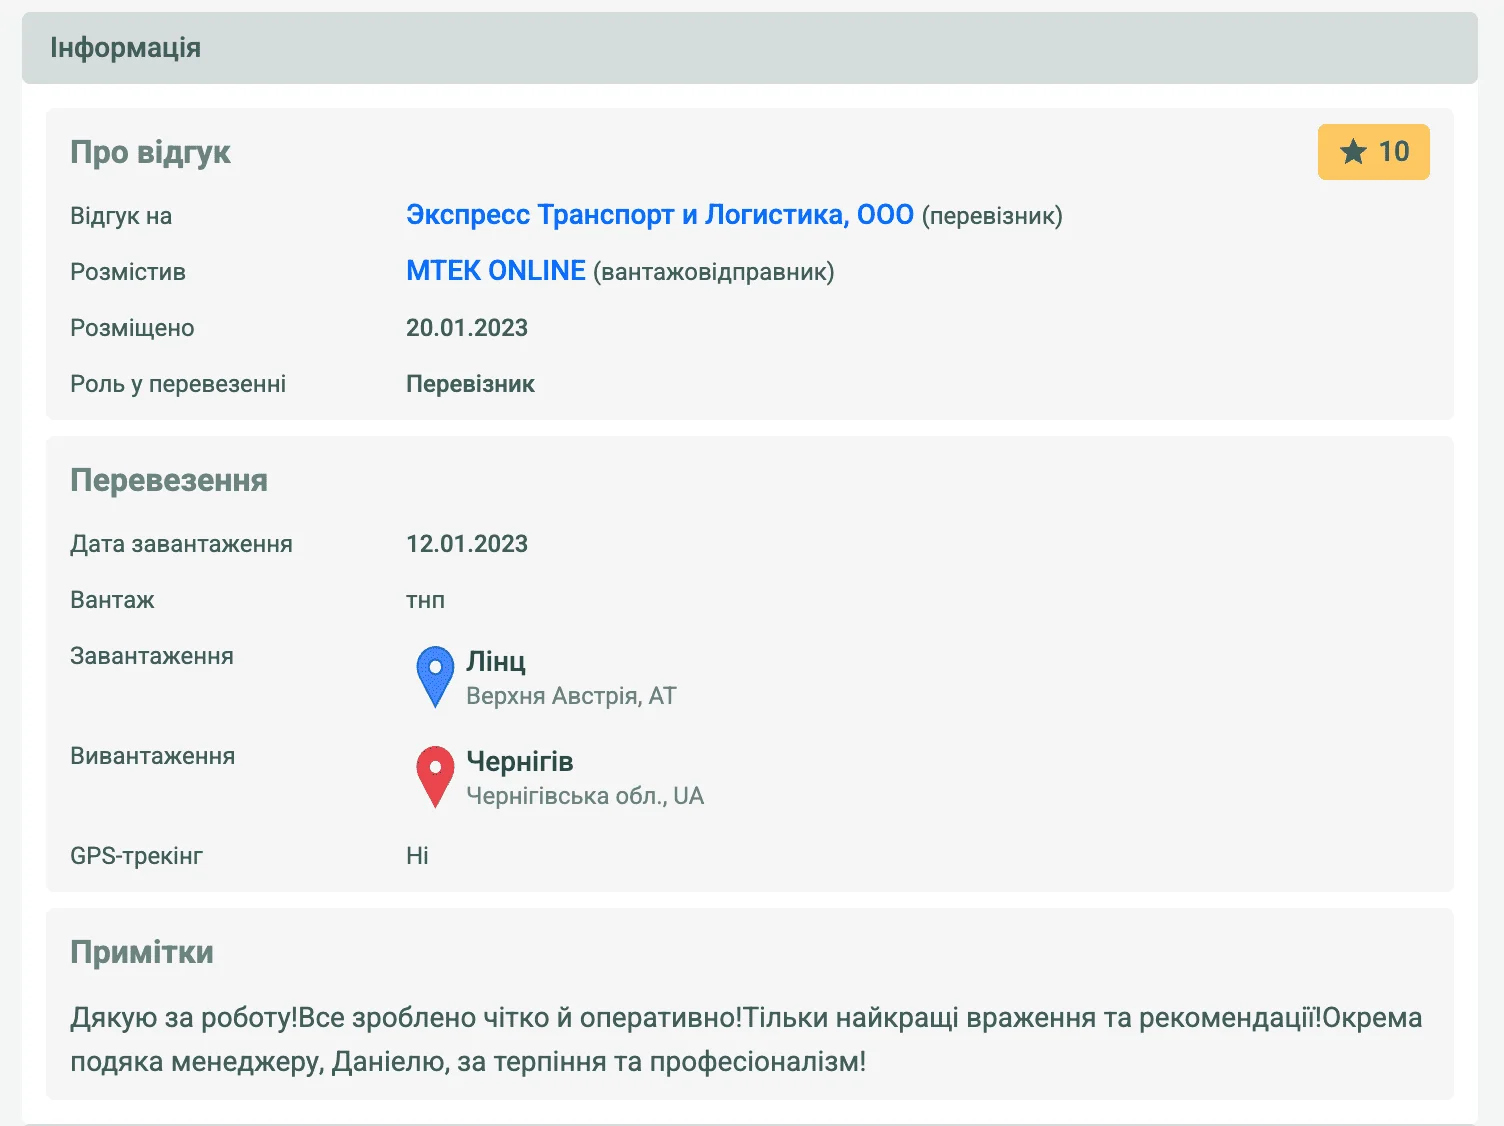1504x1126 pixels.
Task: Click the Чернігів unloading city name
Action: (x=519, y=761)
